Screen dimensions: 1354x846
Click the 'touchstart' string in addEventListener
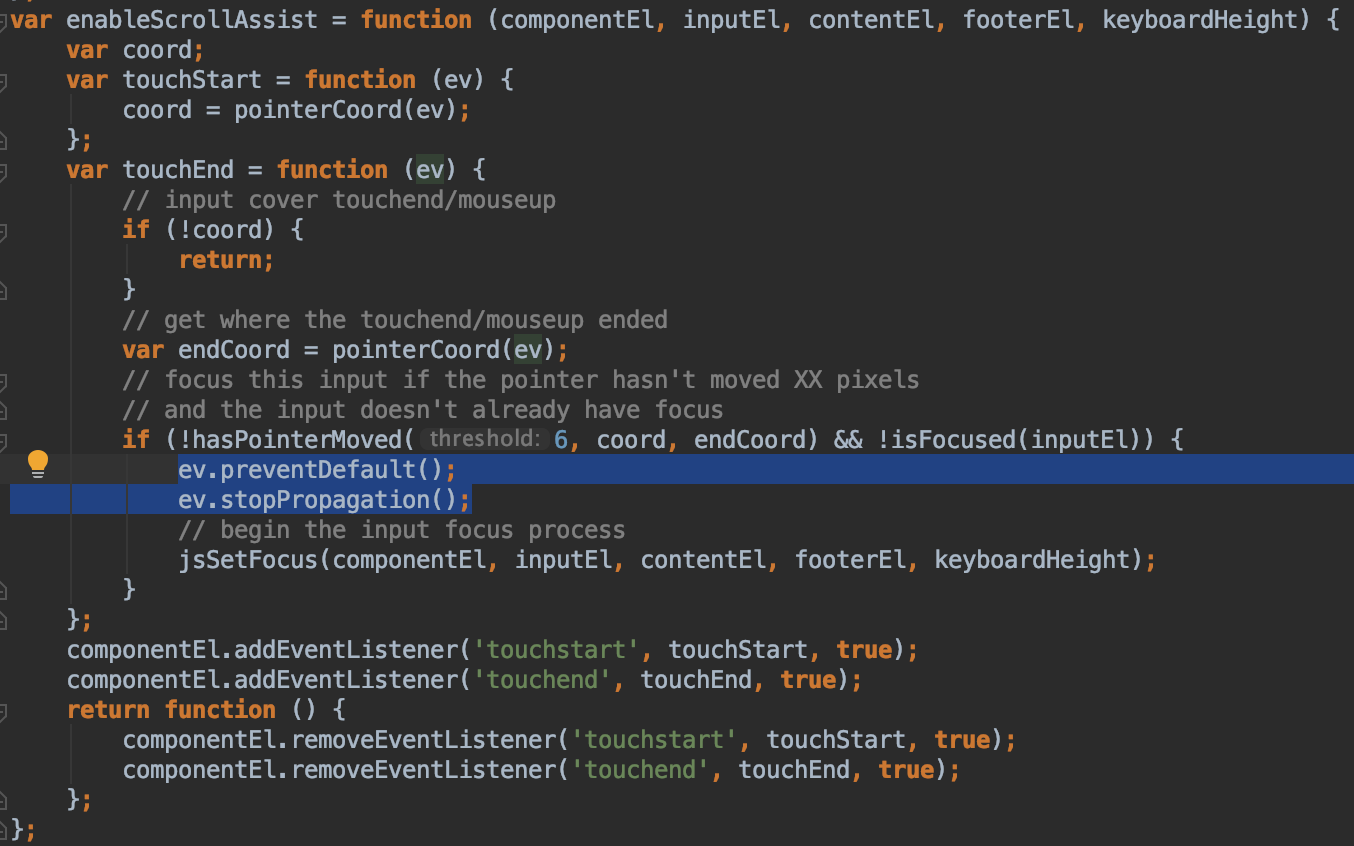pos(557,650)
